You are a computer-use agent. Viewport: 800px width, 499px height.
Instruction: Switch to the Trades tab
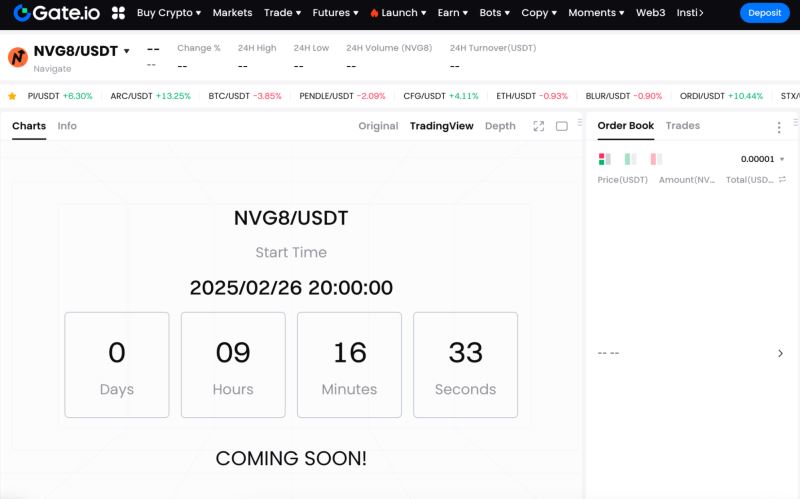683,126
